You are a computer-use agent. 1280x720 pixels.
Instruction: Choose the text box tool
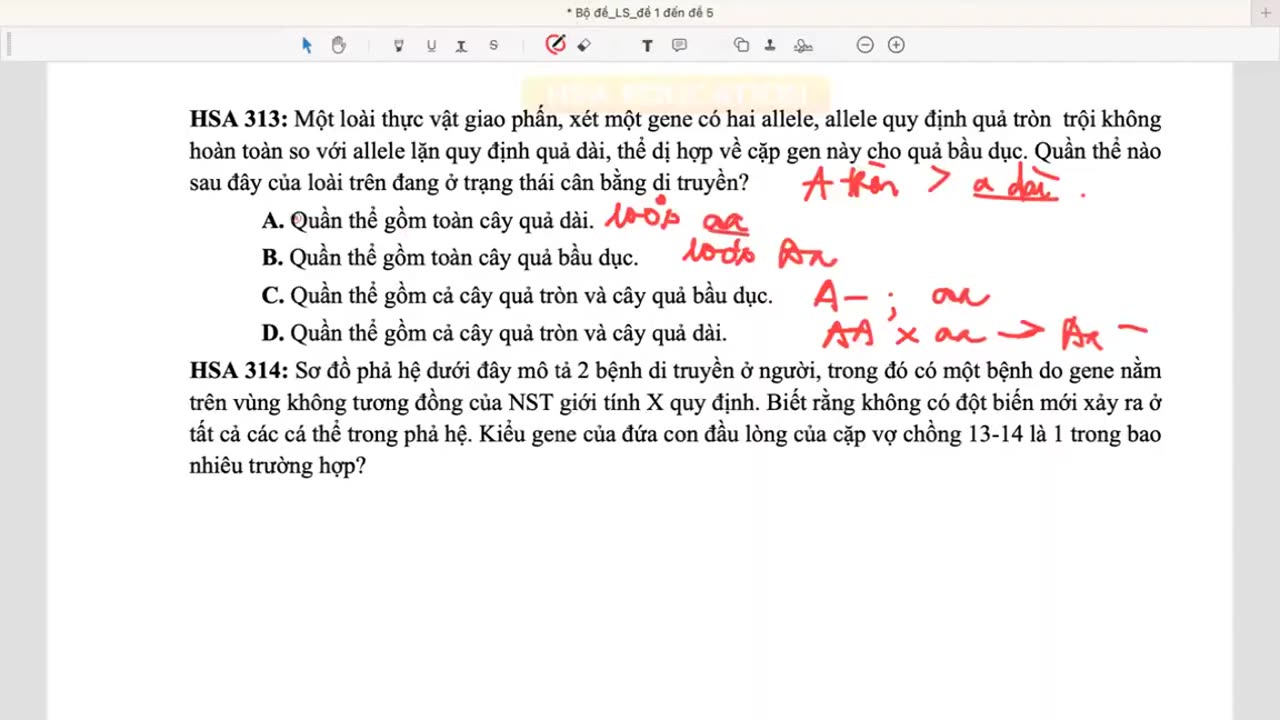pyautogui.click(x=647, y=45)
